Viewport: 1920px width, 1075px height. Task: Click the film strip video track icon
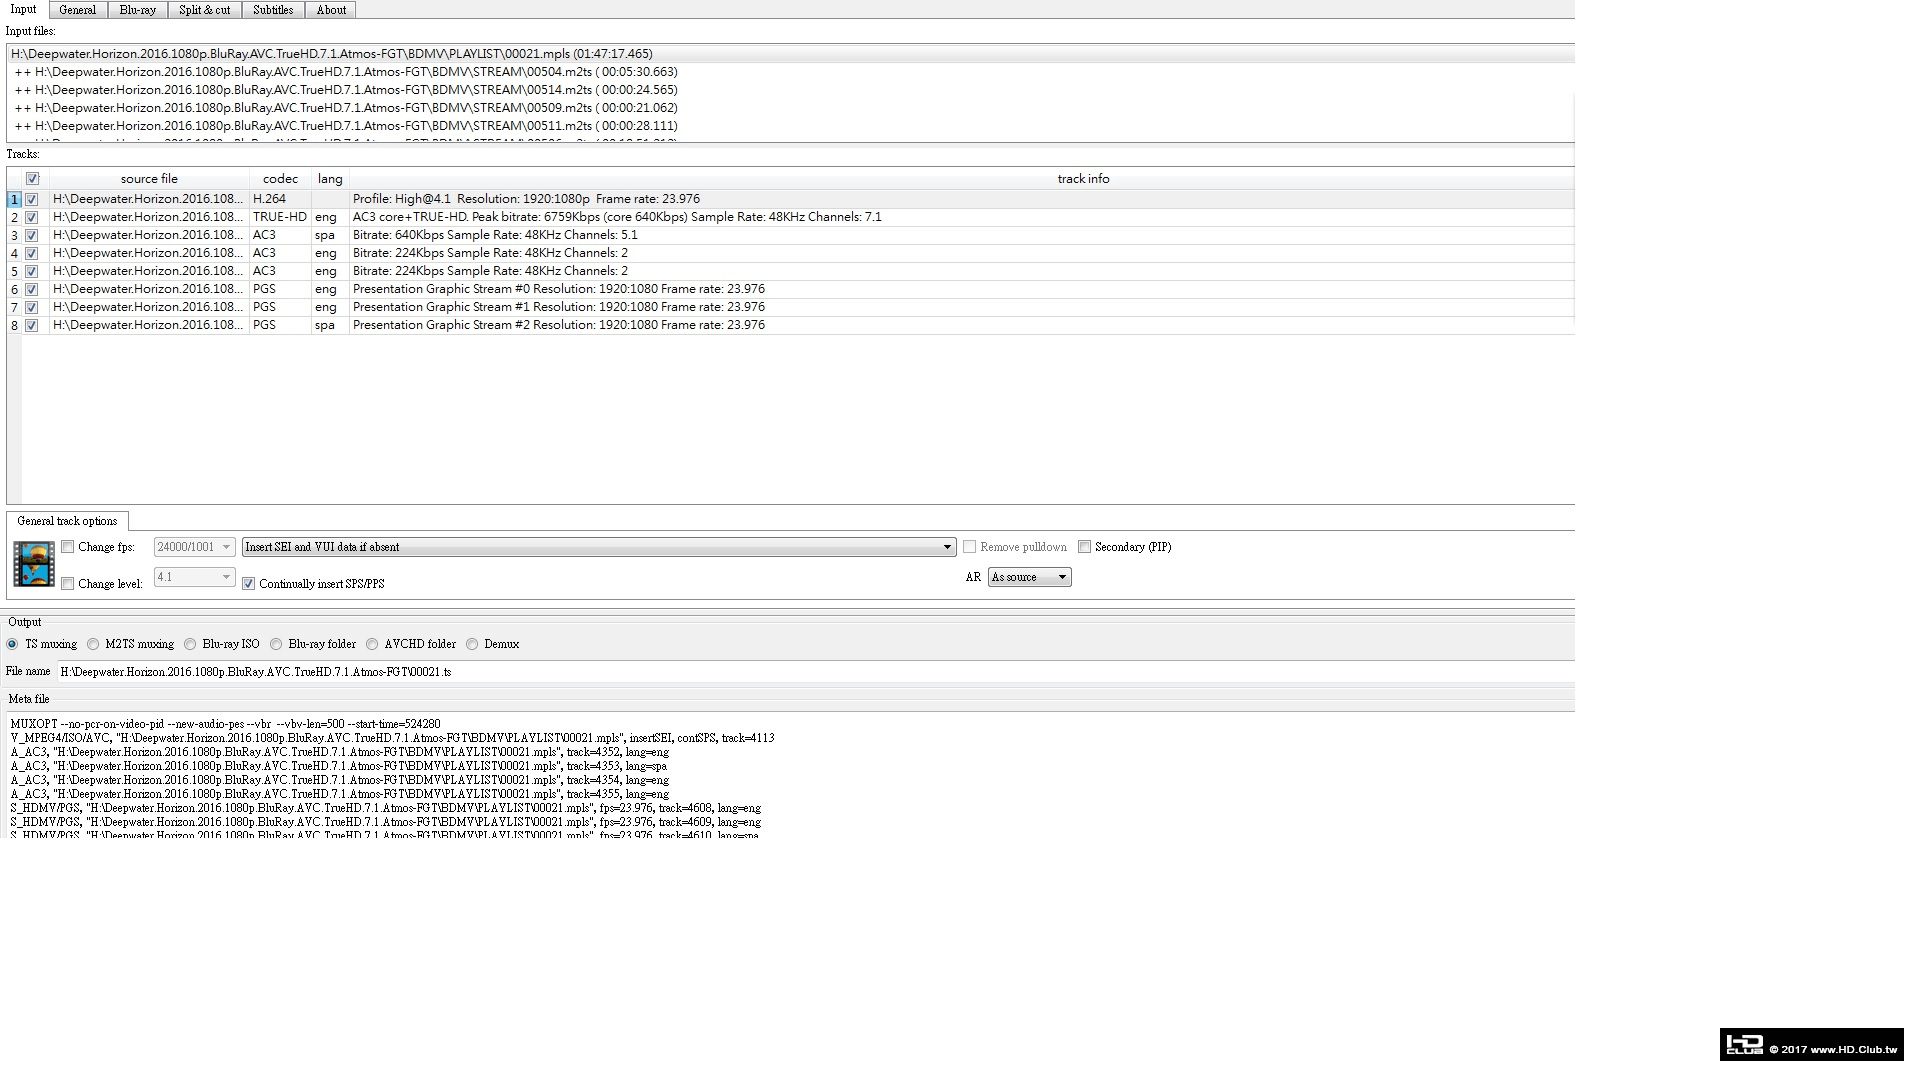click(34, 564)
